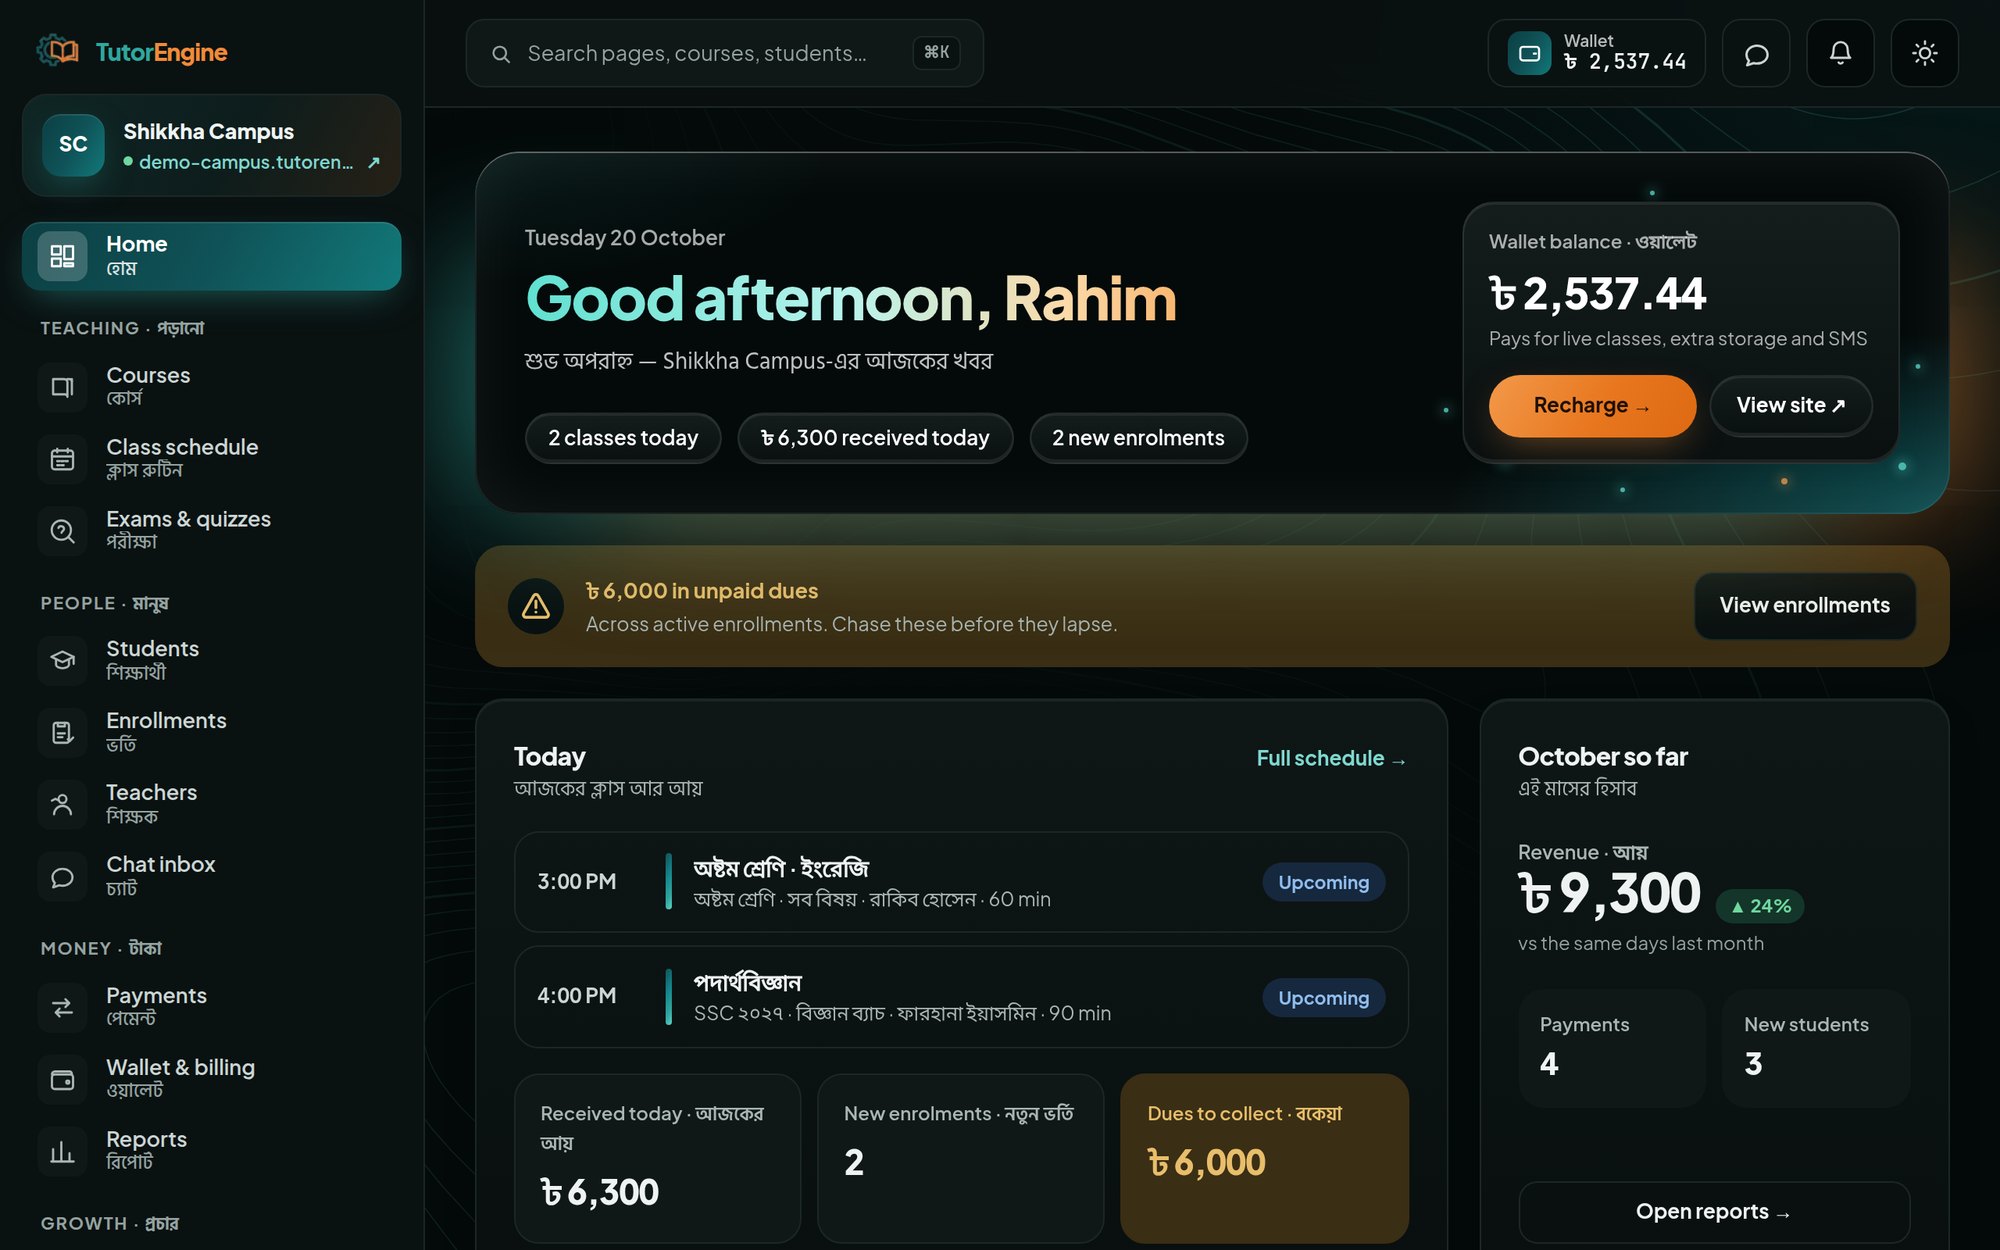Open the Shikkha Campus switcher card

(x=212, y=146)
